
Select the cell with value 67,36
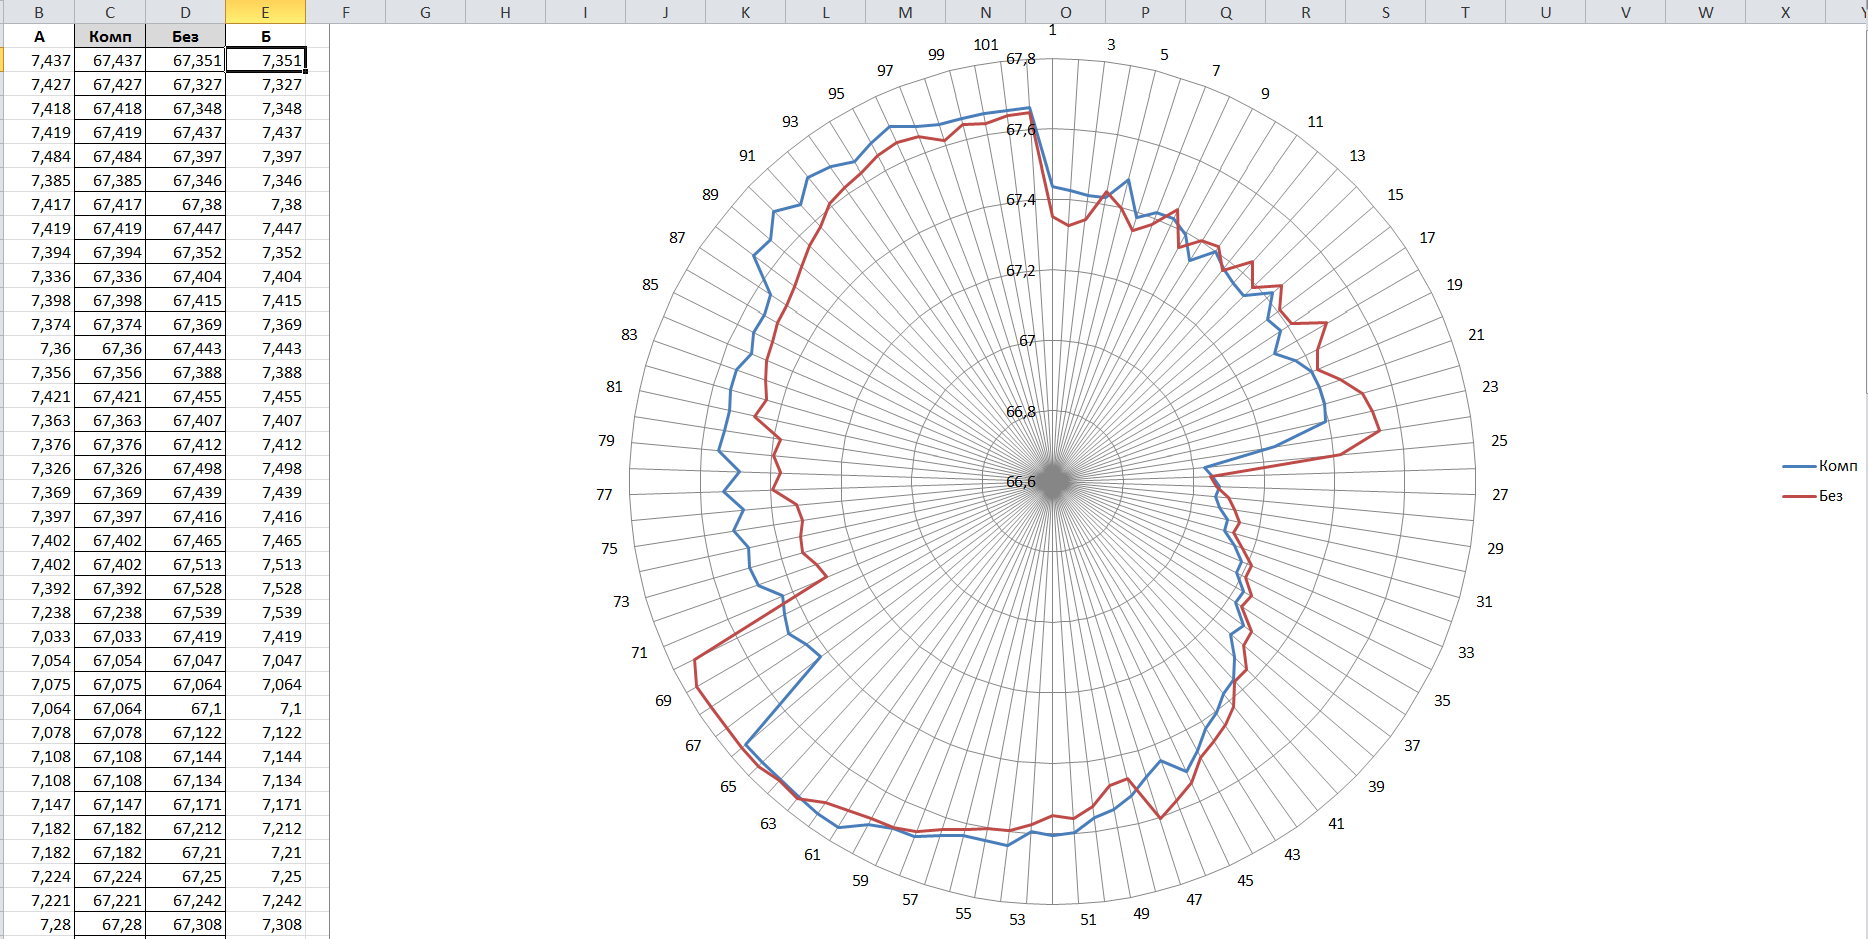[110, 348]
